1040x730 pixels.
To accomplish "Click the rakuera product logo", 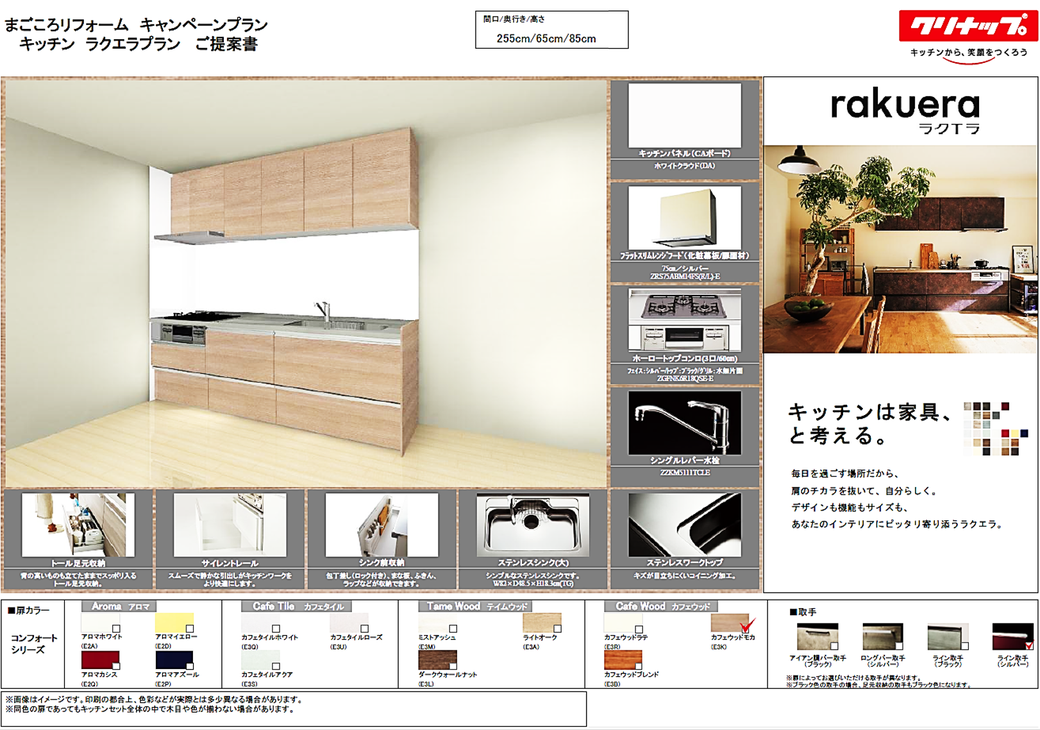I will [905, 105].
